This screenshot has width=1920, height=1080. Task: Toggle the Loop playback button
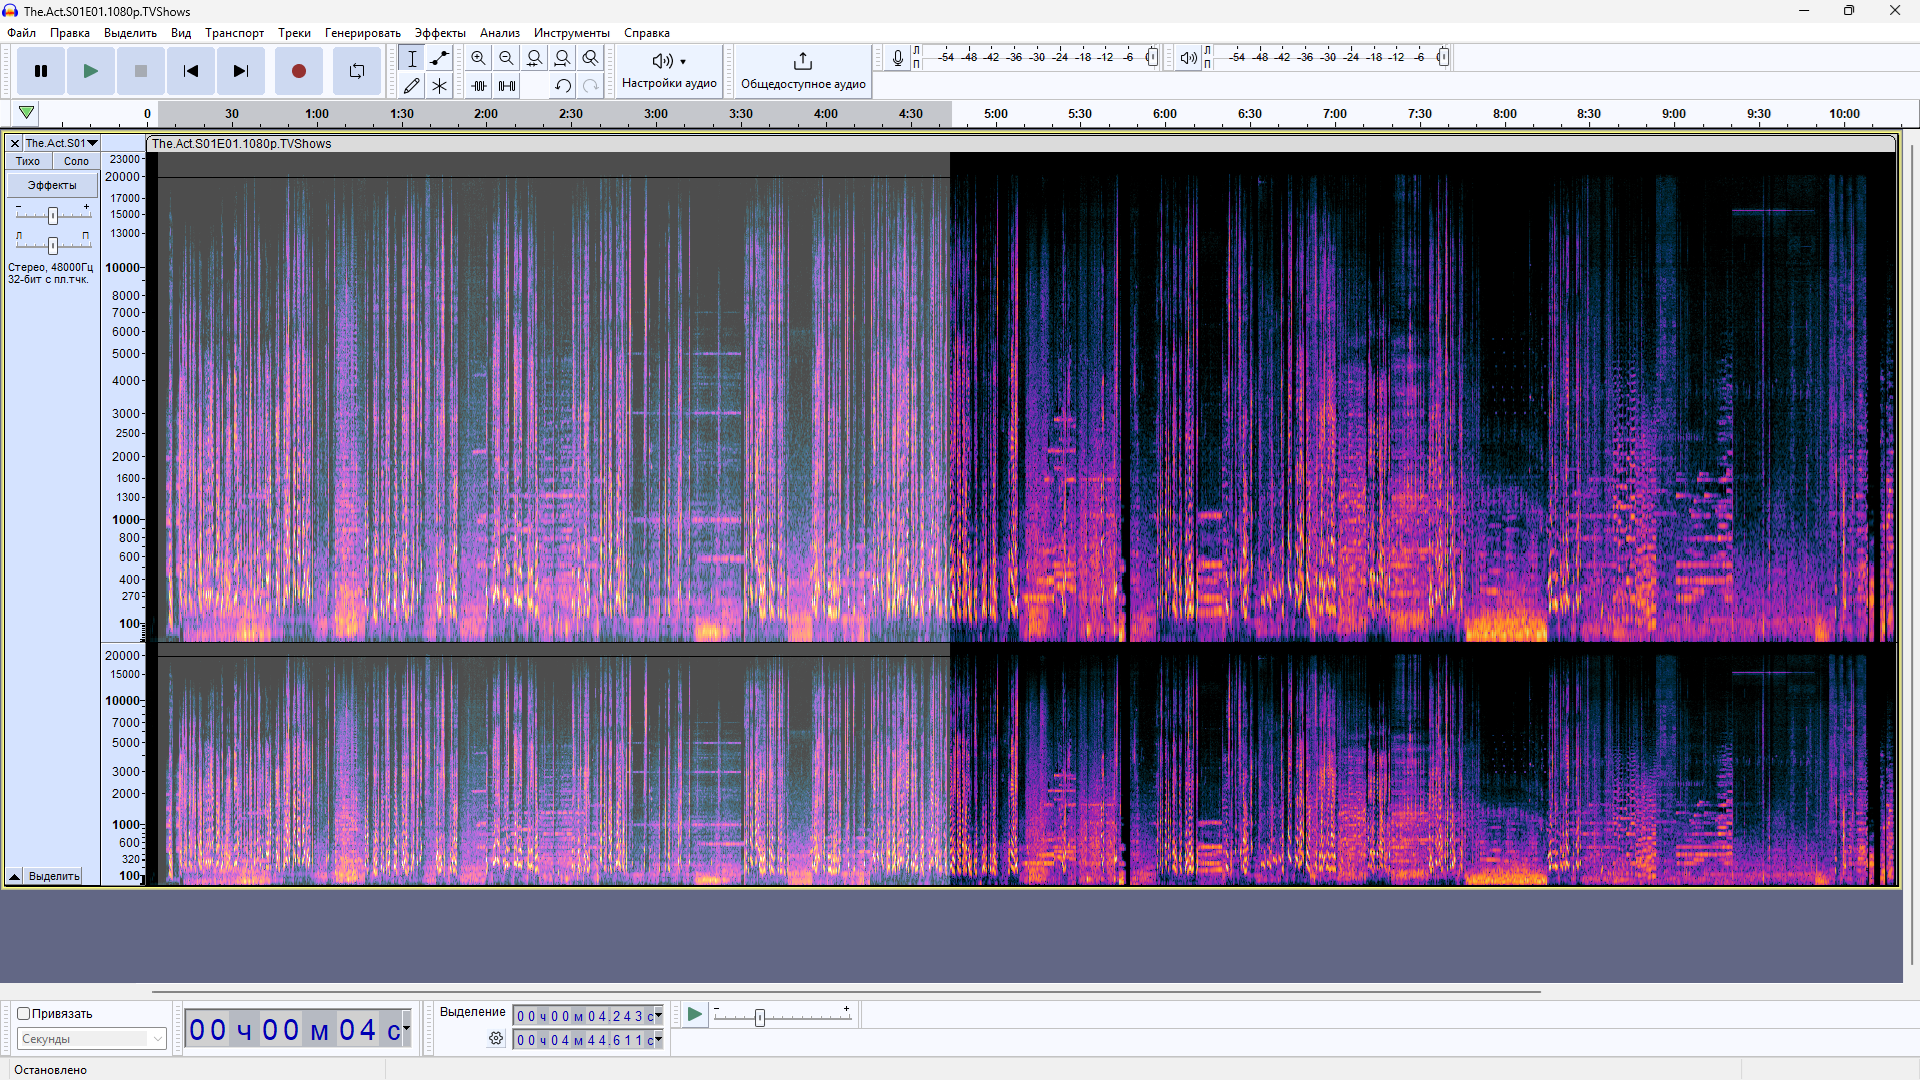tap(357, 71)
